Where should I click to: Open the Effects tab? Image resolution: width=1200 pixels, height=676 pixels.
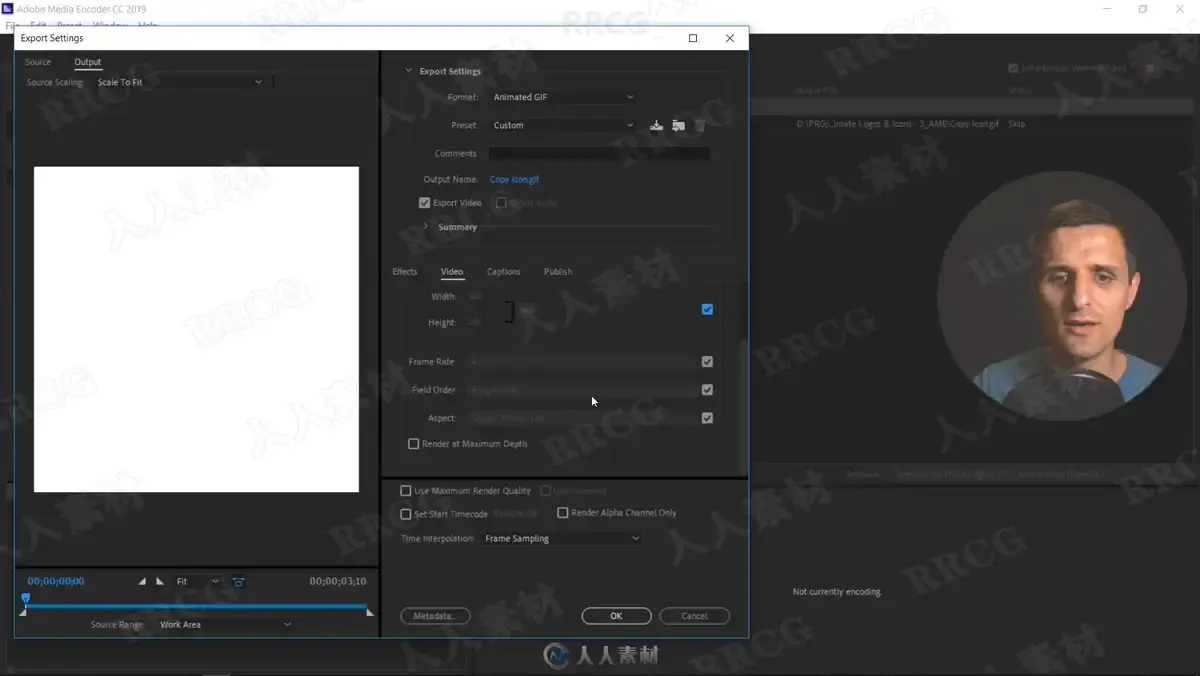click(405, 272)
